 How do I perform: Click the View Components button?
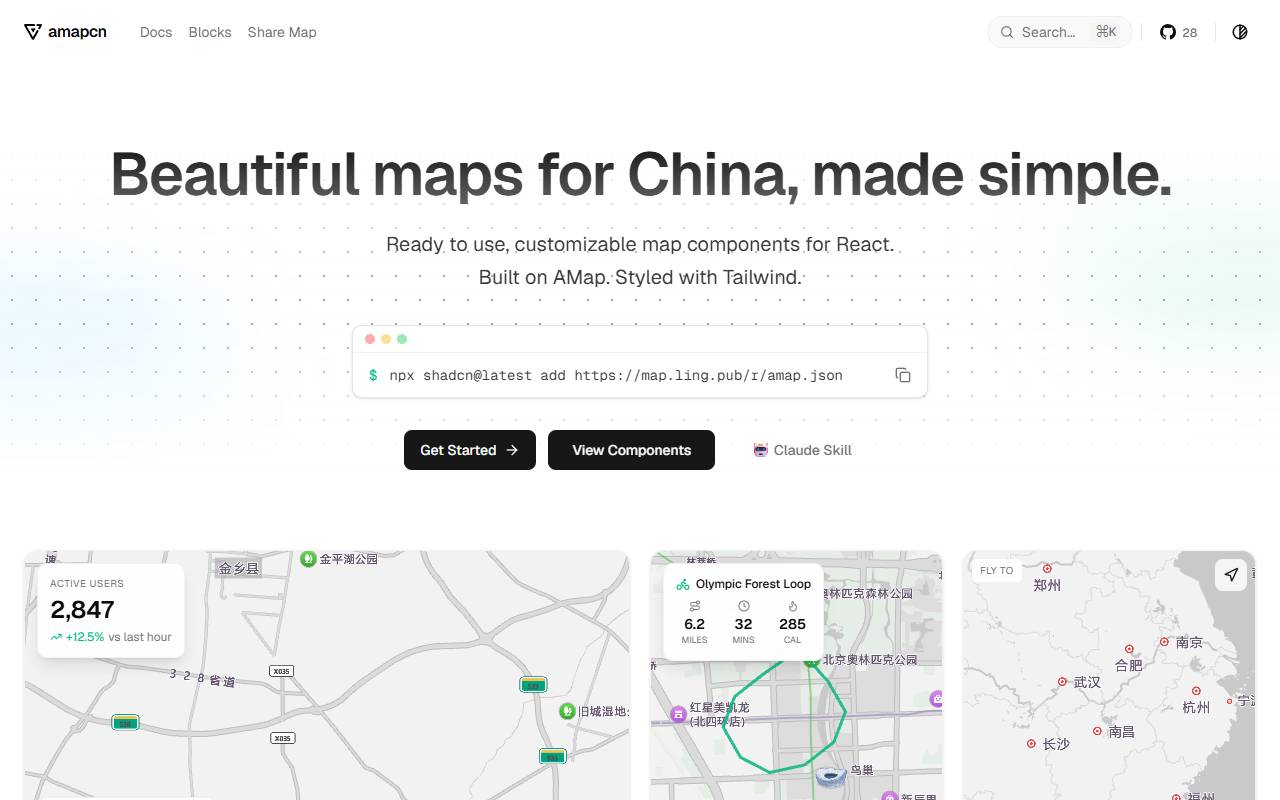(631, 450)
